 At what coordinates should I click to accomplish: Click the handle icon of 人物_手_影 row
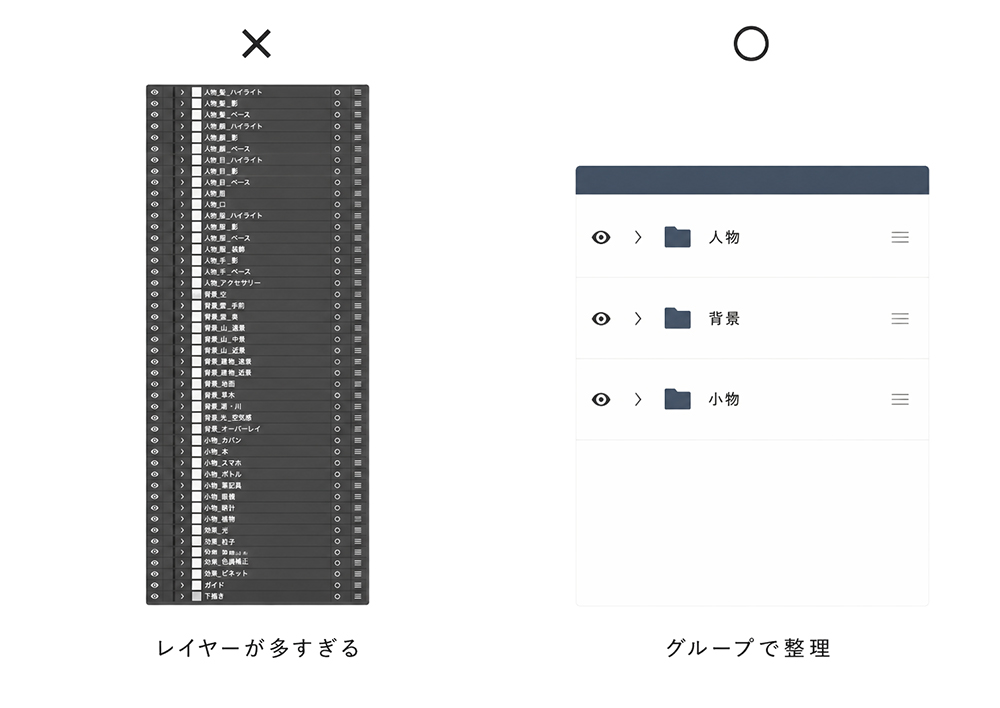pyautogui.click(x=358, y=260)
